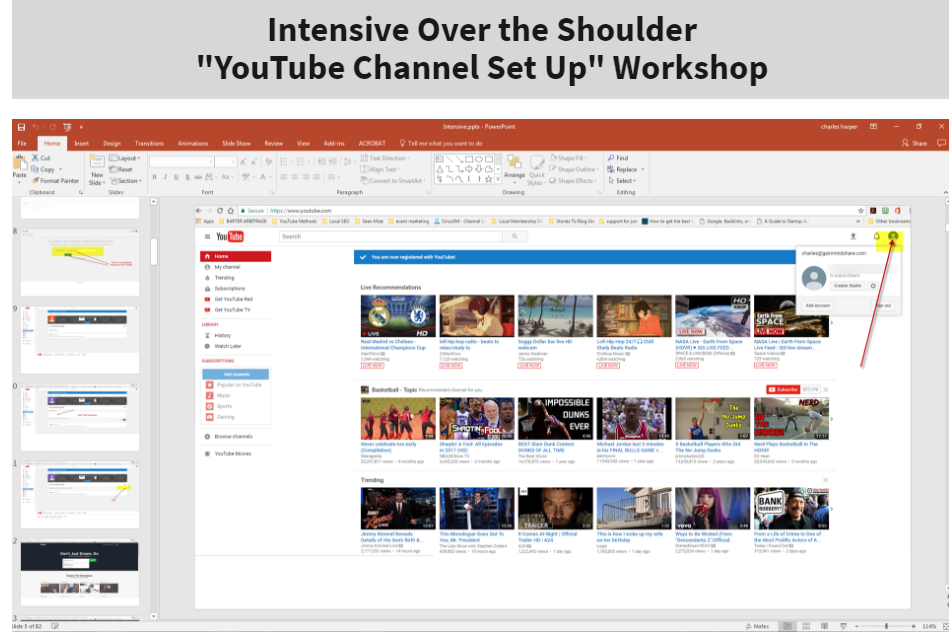949x635 pixels.
Task: Clear all formatting icon in Font group
Action: tap(269, 162)
